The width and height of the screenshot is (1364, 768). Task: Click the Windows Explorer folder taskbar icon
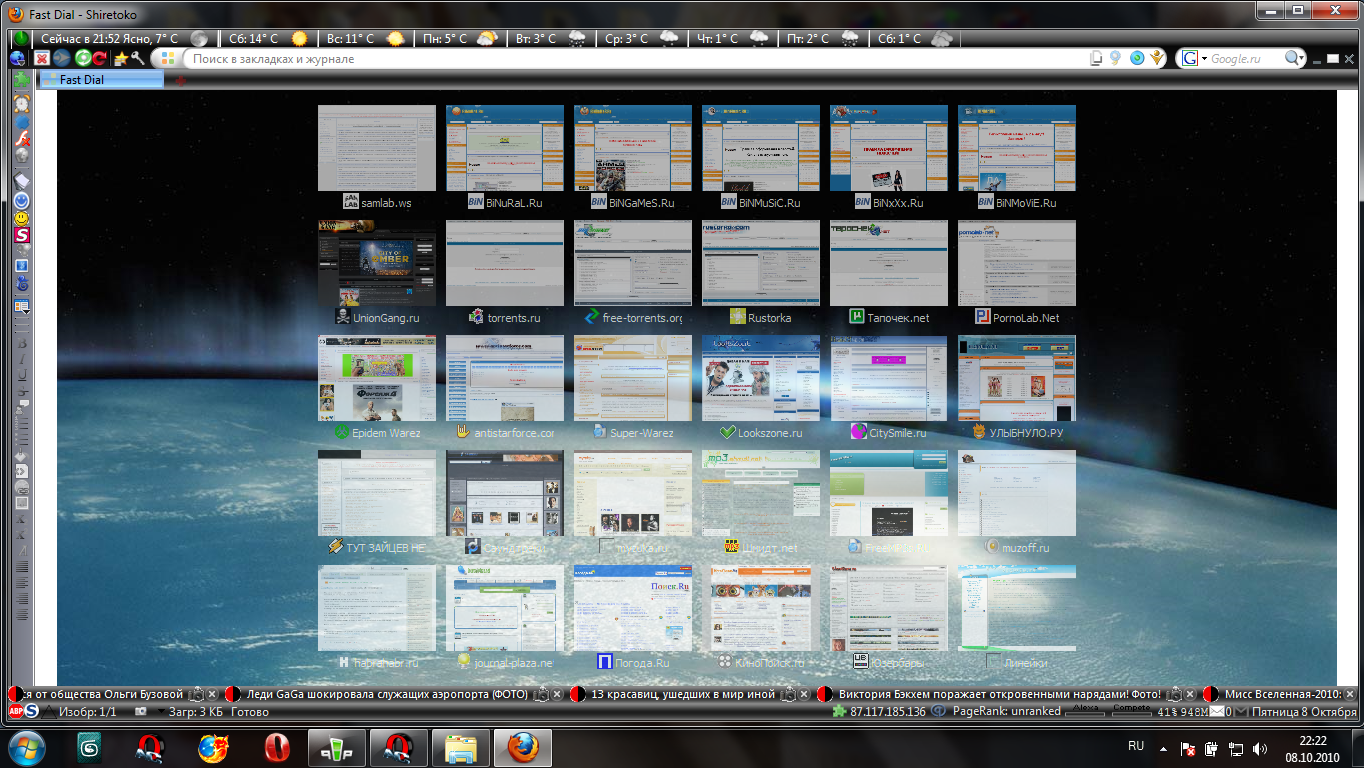pos(461,748)
